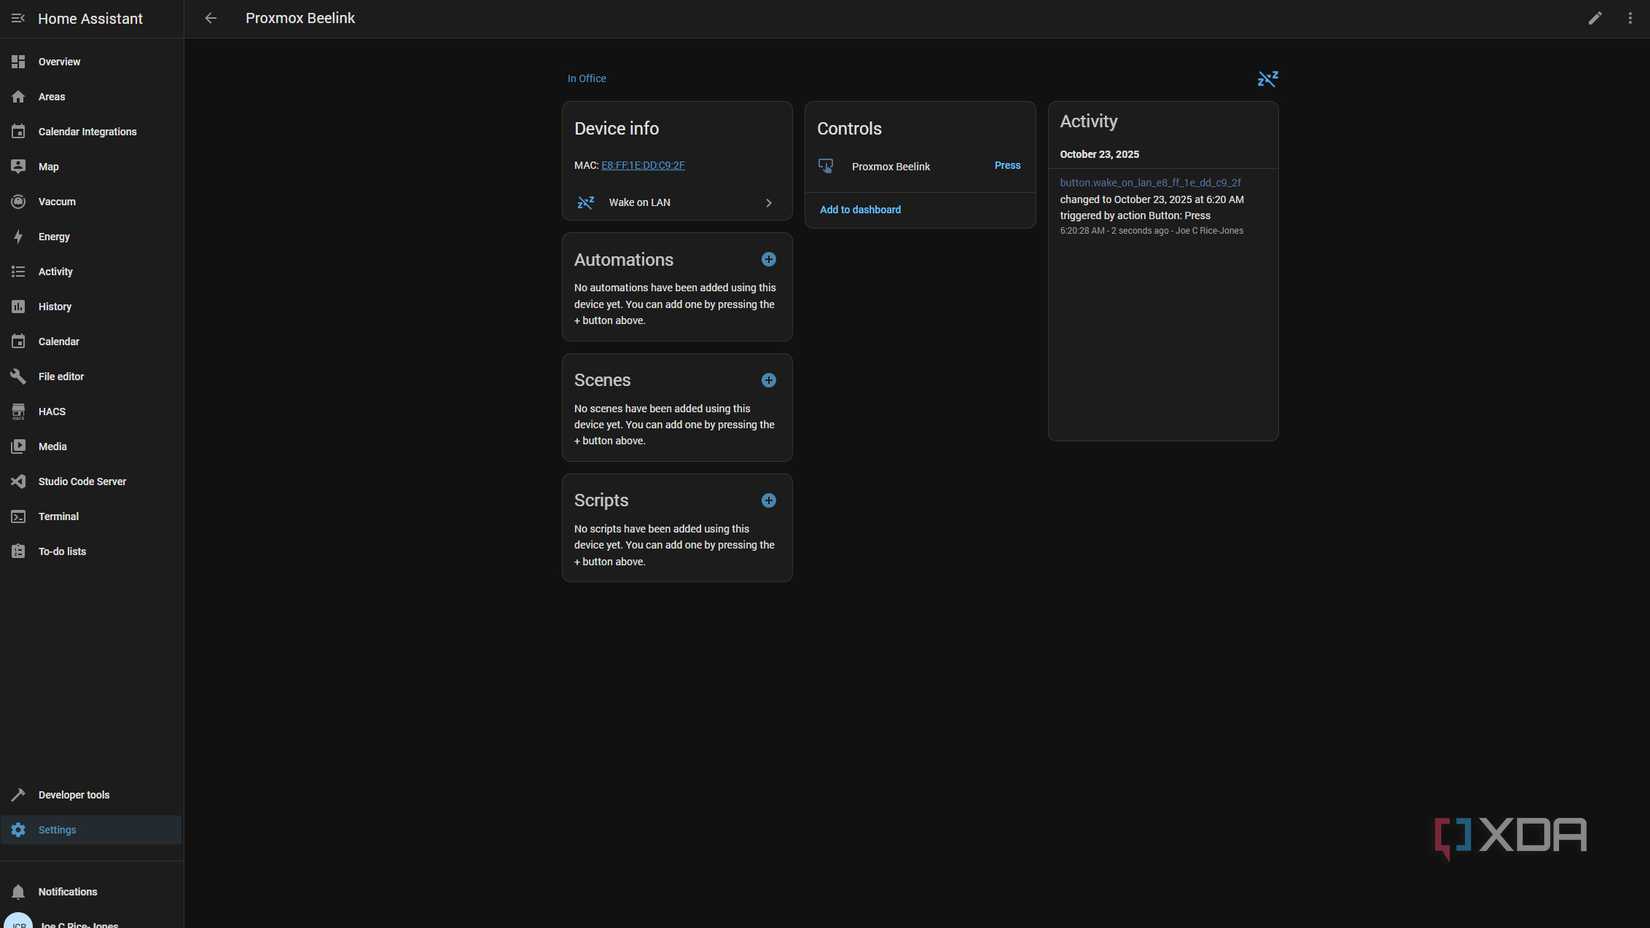Click the Areas home icon

(x=18, y=97)
